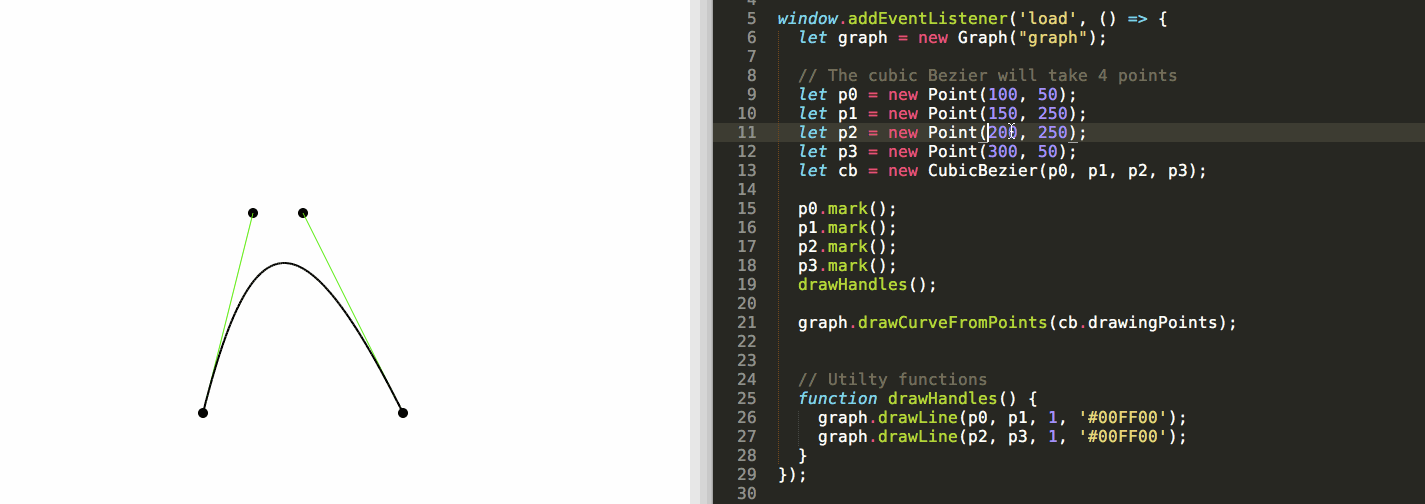Screen dimensions: 1425x504
Task: Click the left green handle line
Action: pyautogui.click(x=228, y=312)
